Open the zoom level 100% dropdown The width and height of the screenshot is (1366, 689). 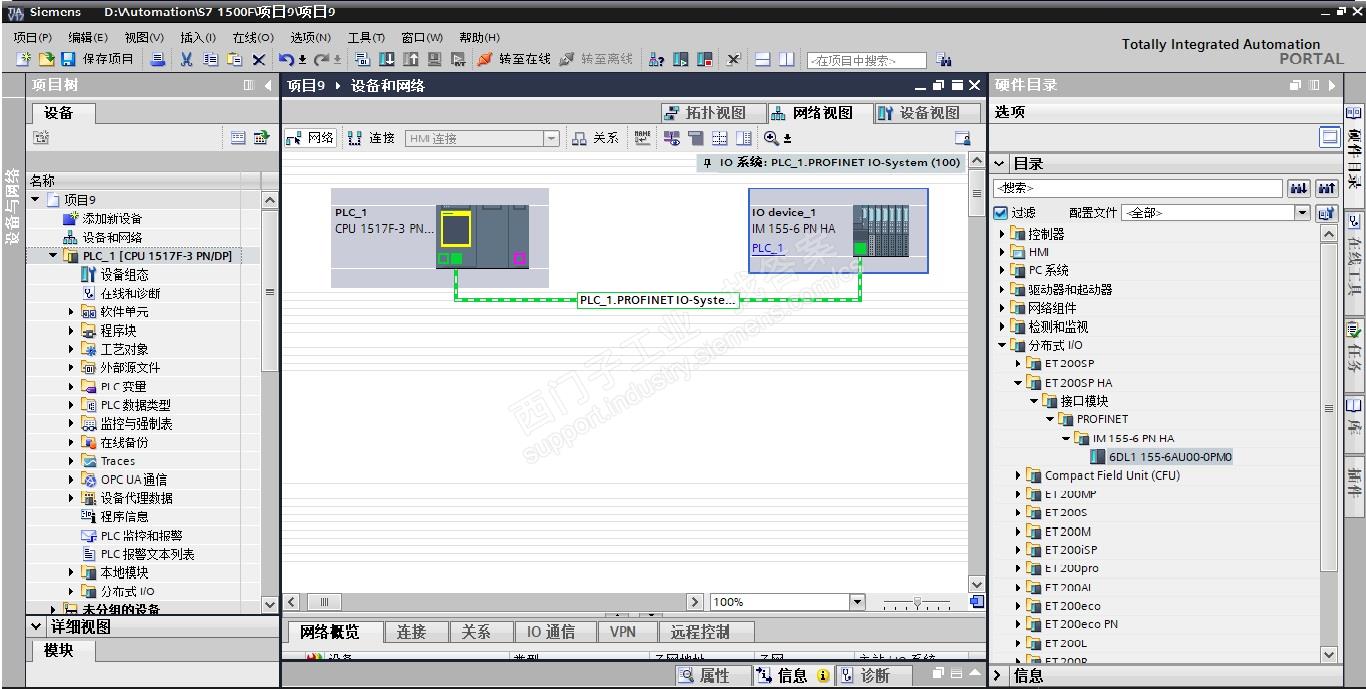click(x=857, y=602)
